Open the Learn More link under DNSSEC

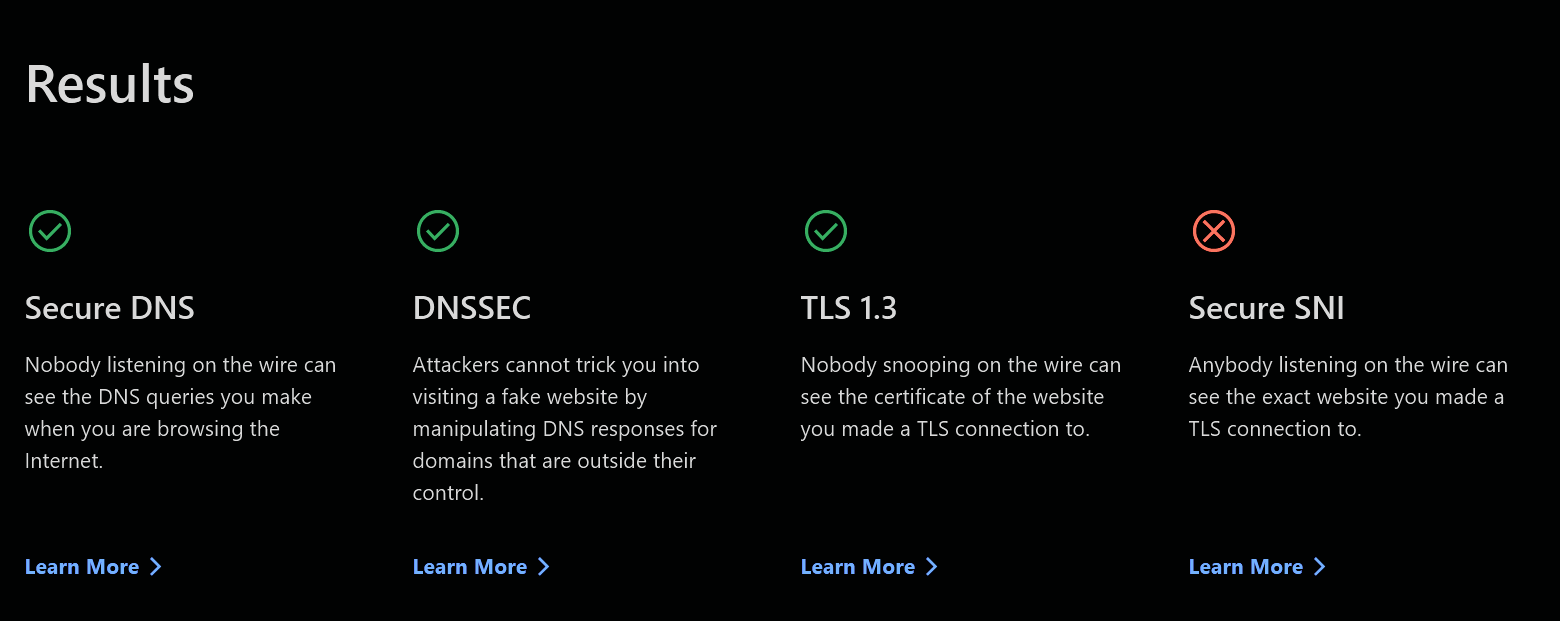point(470,567)
